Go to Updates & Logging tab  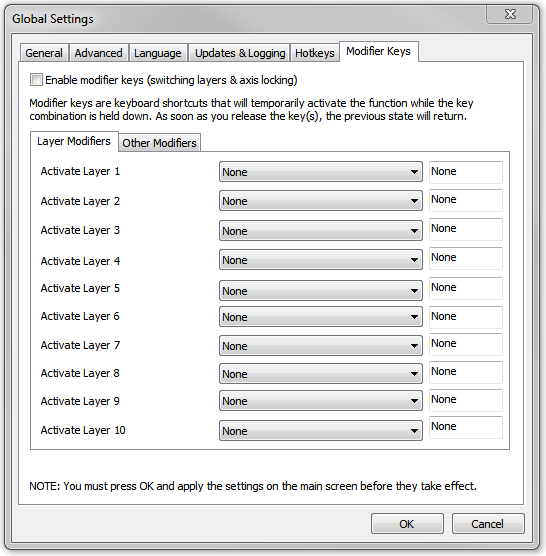tap(240, 53)
